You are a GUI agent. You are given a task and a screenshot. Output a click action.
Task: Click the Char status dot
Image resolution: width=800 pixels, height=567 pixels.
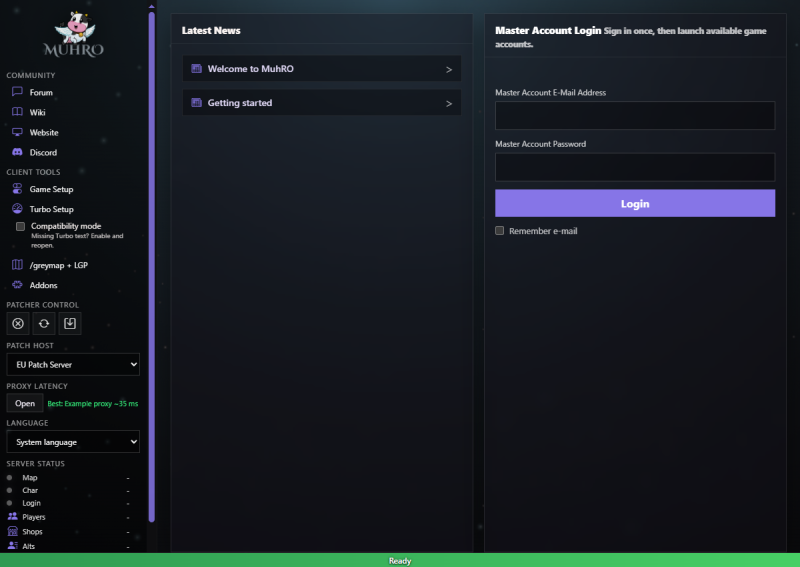tap(9, 490)
